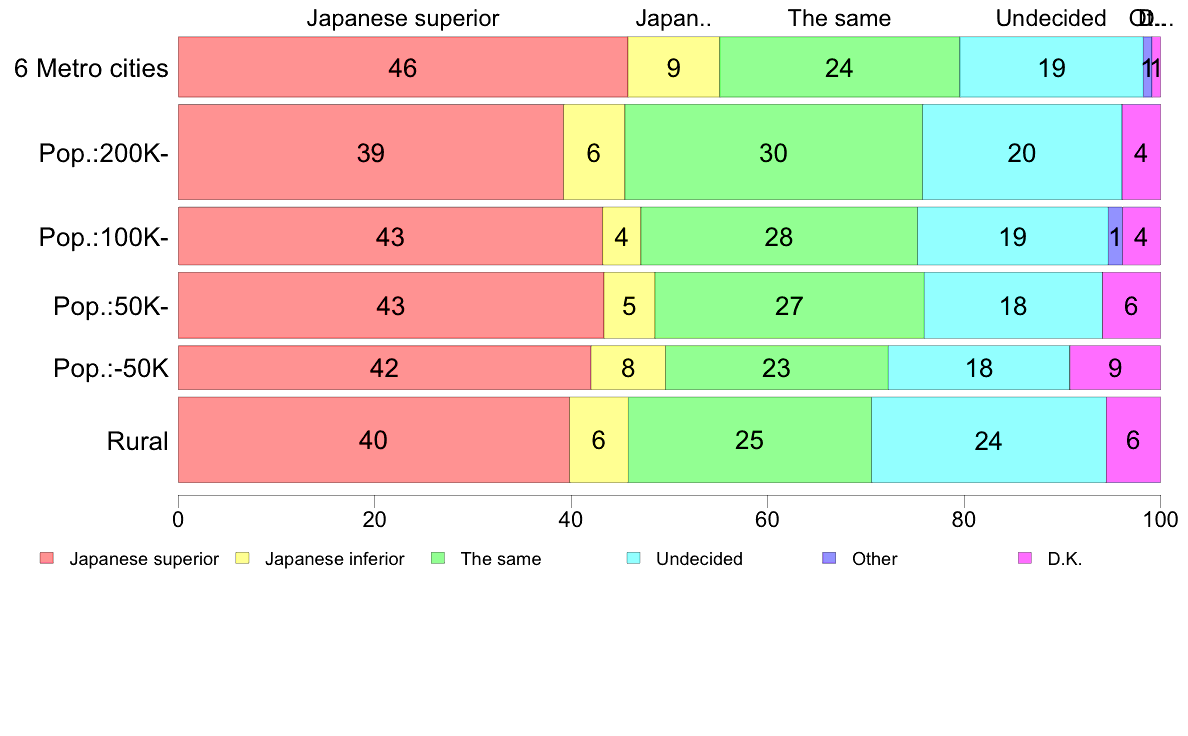The width and height of the screenshot is (1188, 736).
Task: Click the cyan 24 segment in Rural bar
Action: tap(989, 440)
